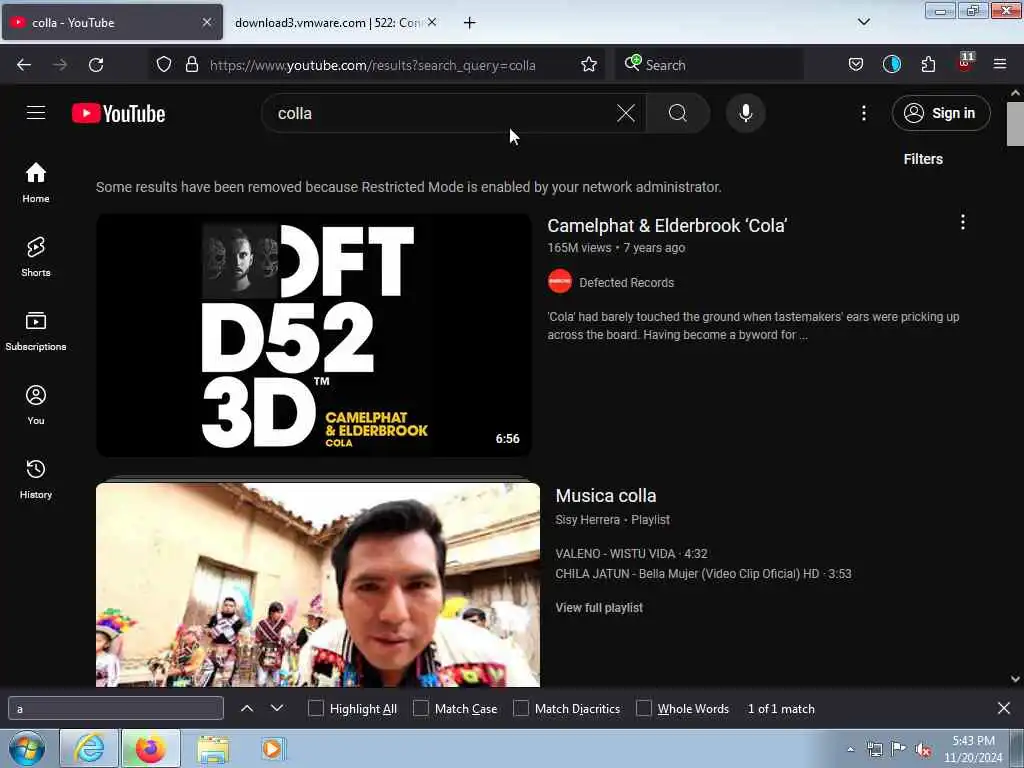
Task: Open YouTube settings three-dot menu
Action: [x=863, y=113]
